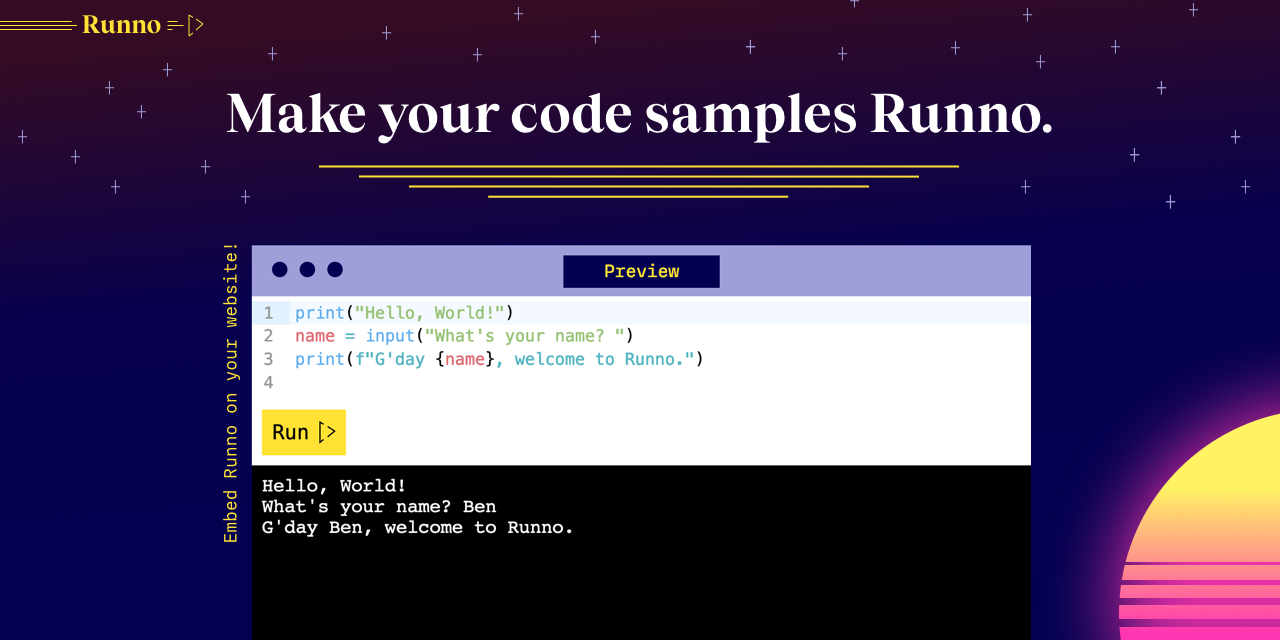Click terminal line "G'day Ben, welcome to Runno."
The height and width of the screenshot is (640, 1280).
click(x=418, y=528)
